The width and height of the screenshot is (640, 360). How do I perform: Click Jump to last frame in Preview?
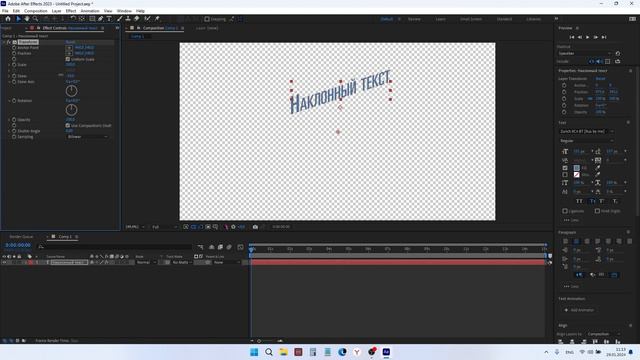pos(604,37)
